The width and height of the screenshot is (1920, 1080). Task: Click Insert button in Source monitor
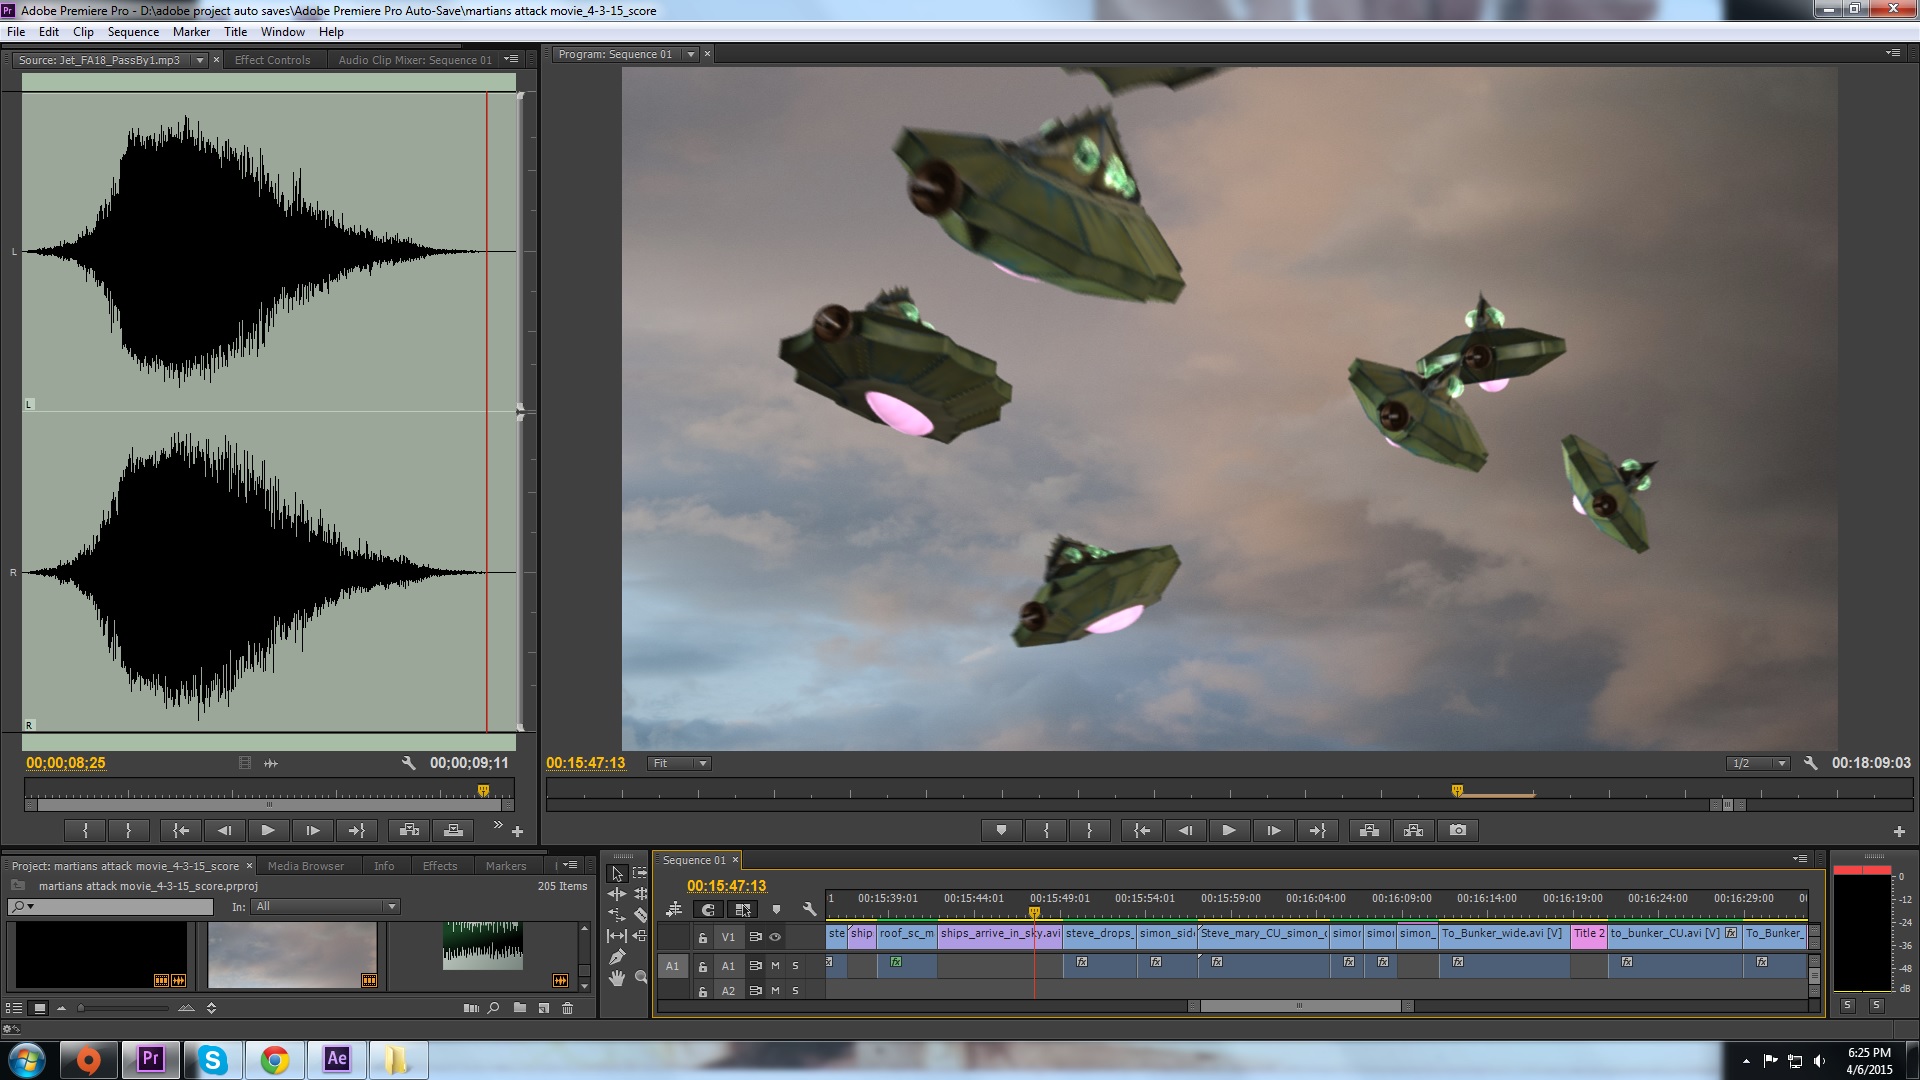pyautogui.click(x=409, y=830)
